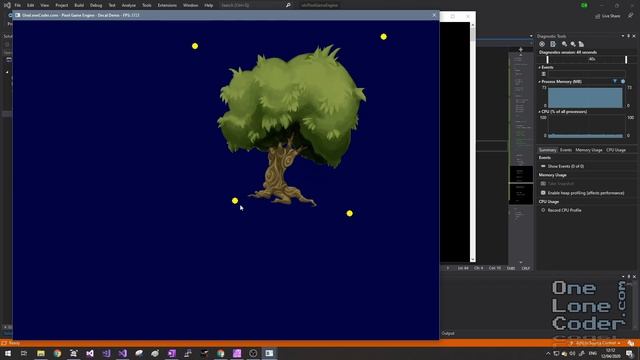Click the Live Share icon in the title bar
The image size is (640, 360).
[598, 16]
